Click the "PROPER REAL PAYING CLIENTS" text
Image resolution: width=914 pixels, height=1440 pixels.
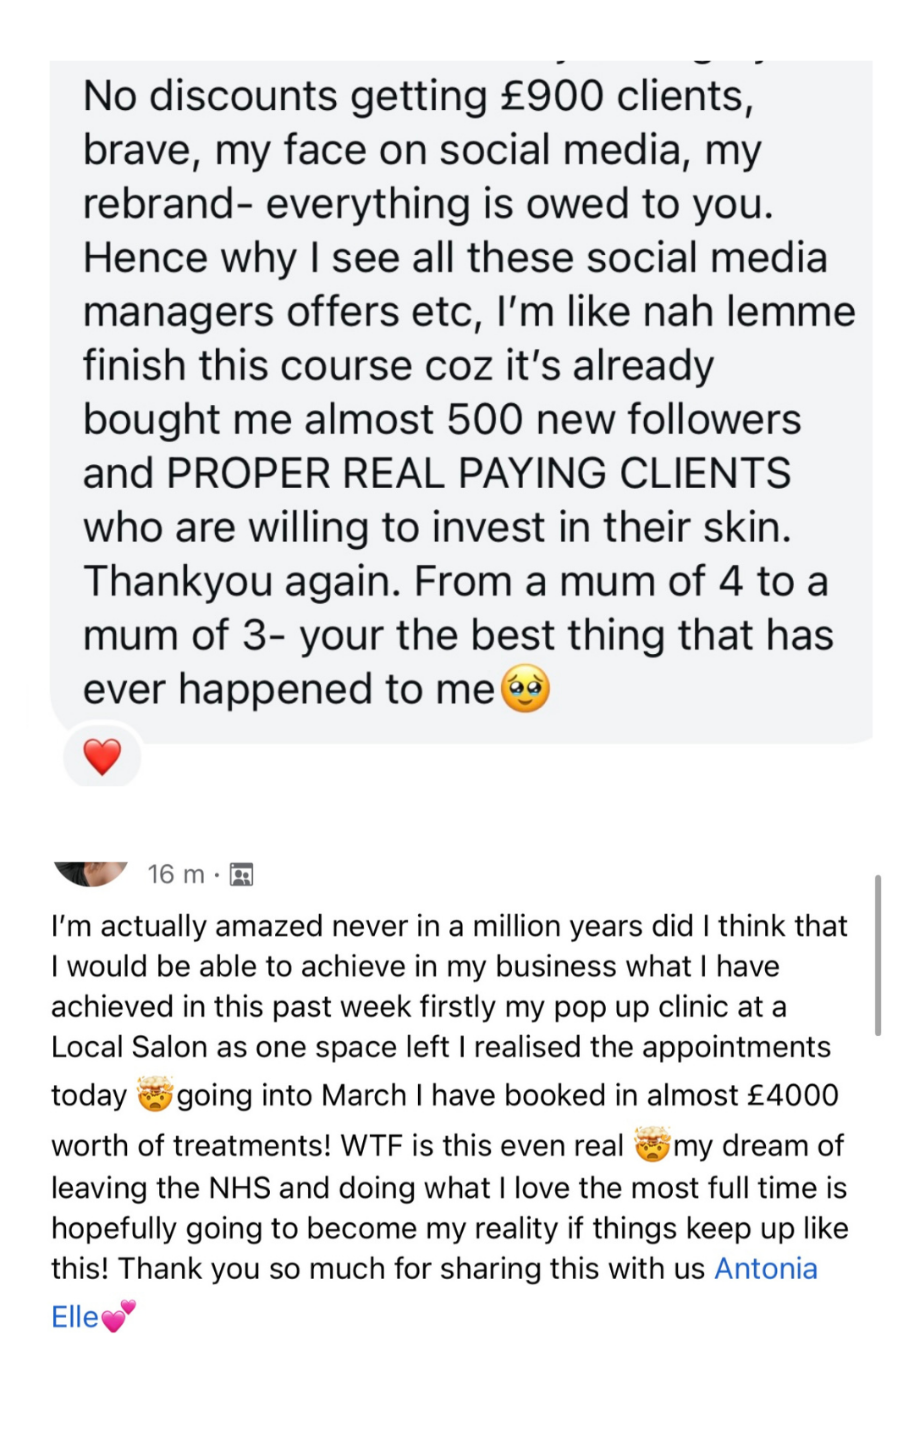(x=479, y=473)
